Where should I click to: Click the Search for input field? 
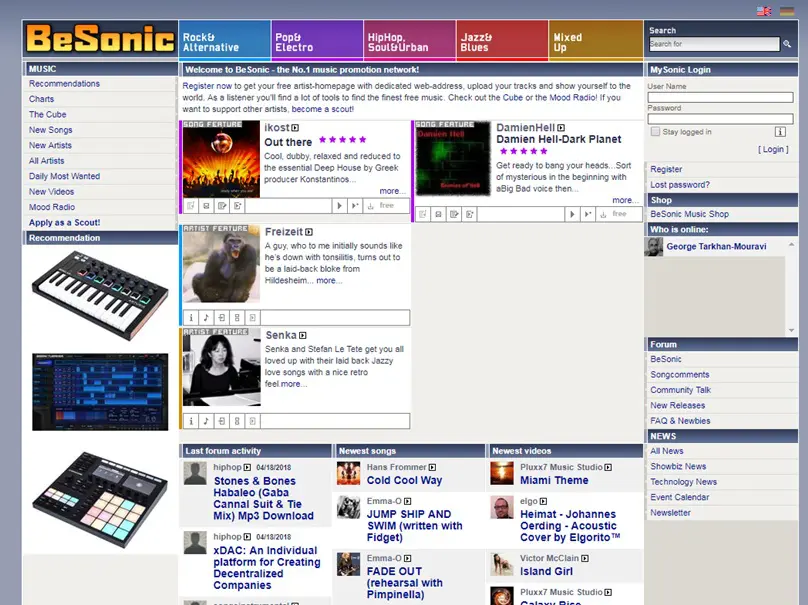click(x=714, y=44)
